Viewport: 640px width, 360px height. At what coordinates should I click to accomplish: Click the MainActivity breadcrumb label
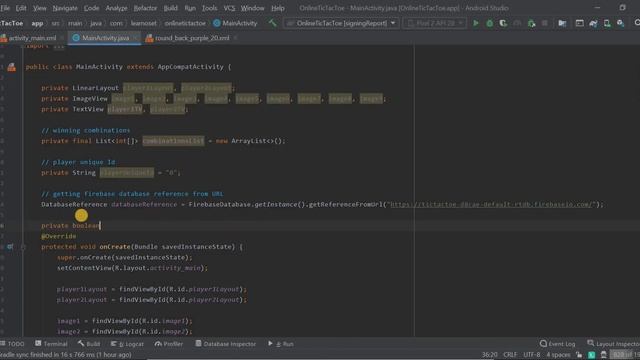pos(240,23)
